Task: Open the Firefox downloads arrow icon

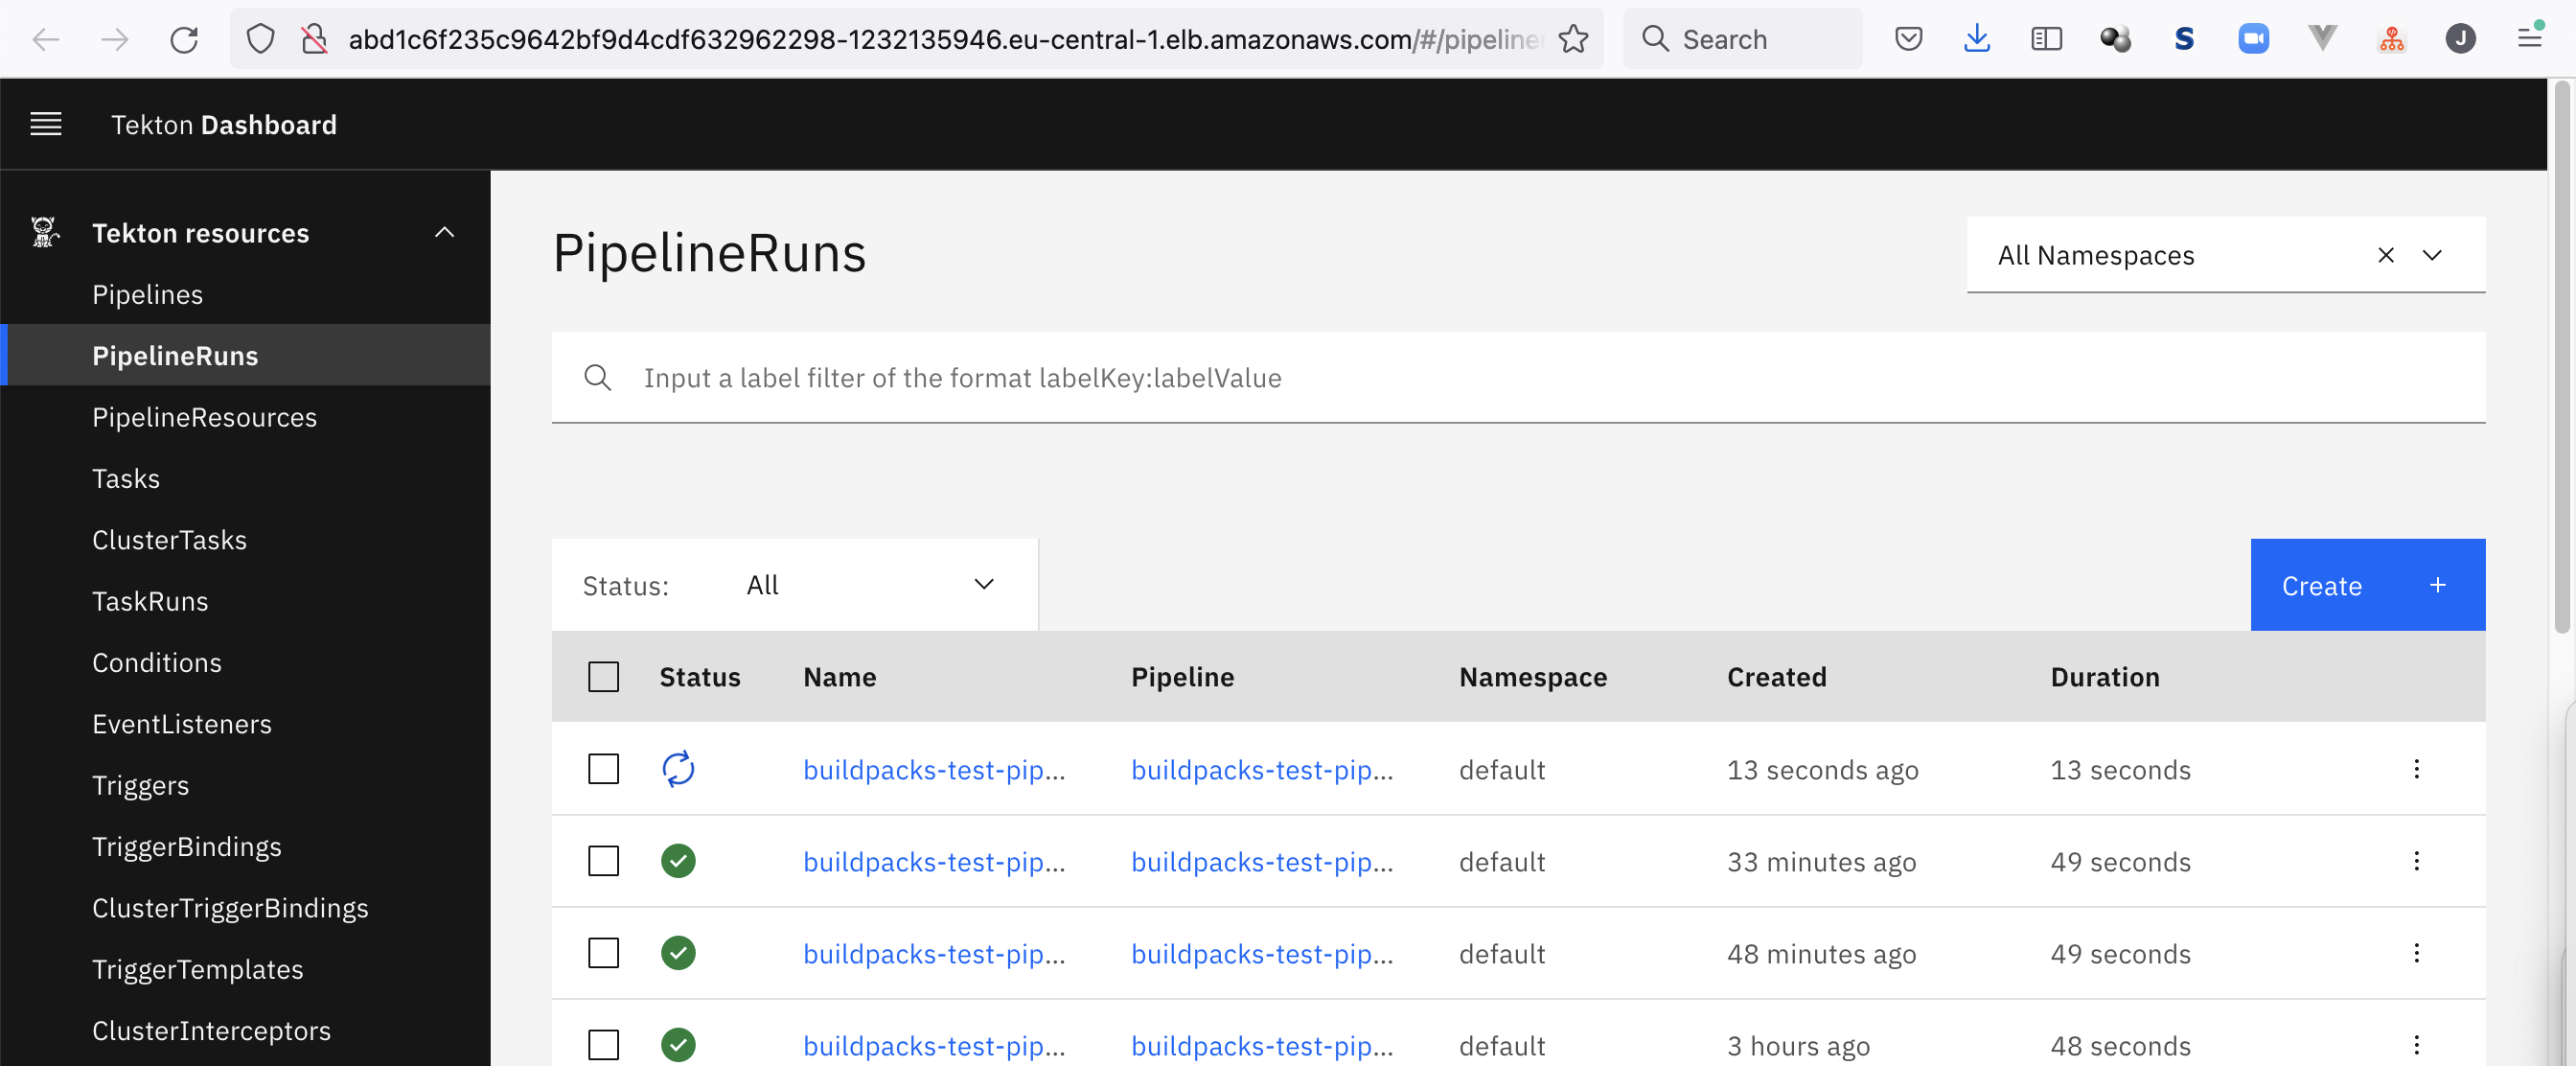Action: coord(1976,40)
